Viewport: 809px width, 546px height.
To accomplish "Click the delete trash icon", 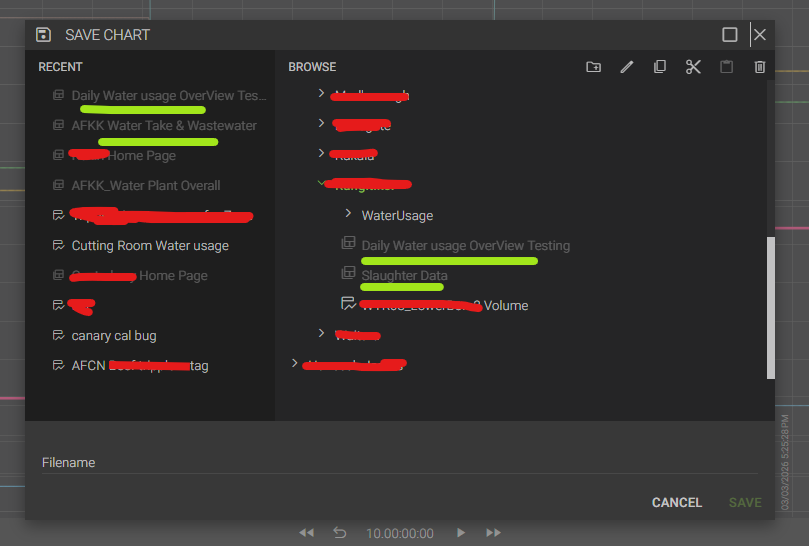I will 759,67.
